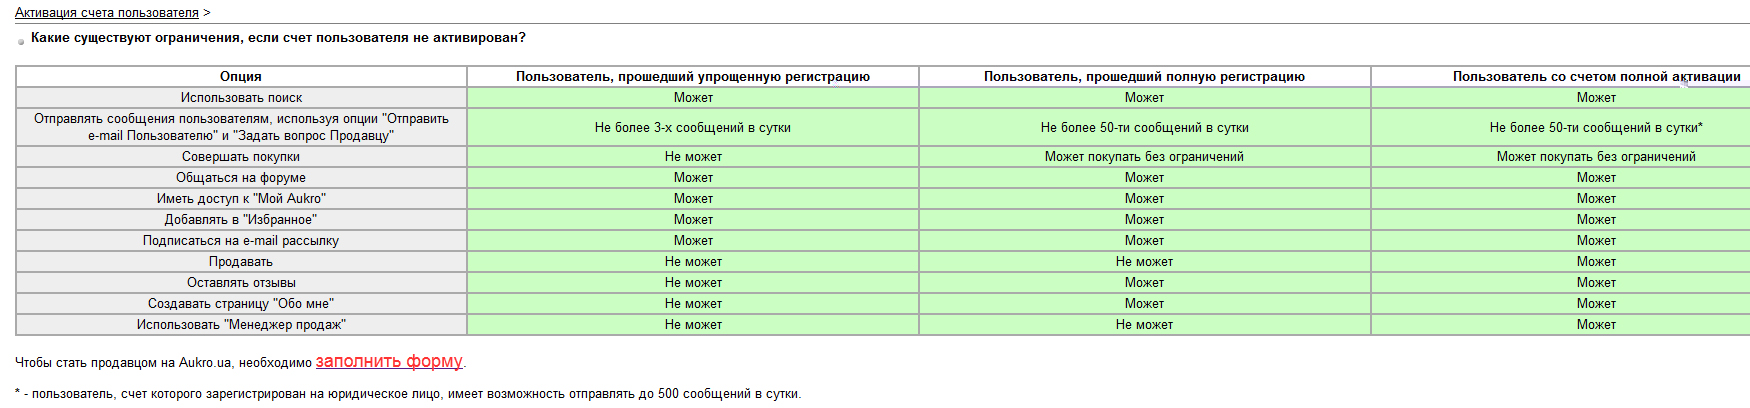This screenshot has height=408, width=1750.
Task: Click the heading "Какие существуют ограничения"
Action: [278, 38]
